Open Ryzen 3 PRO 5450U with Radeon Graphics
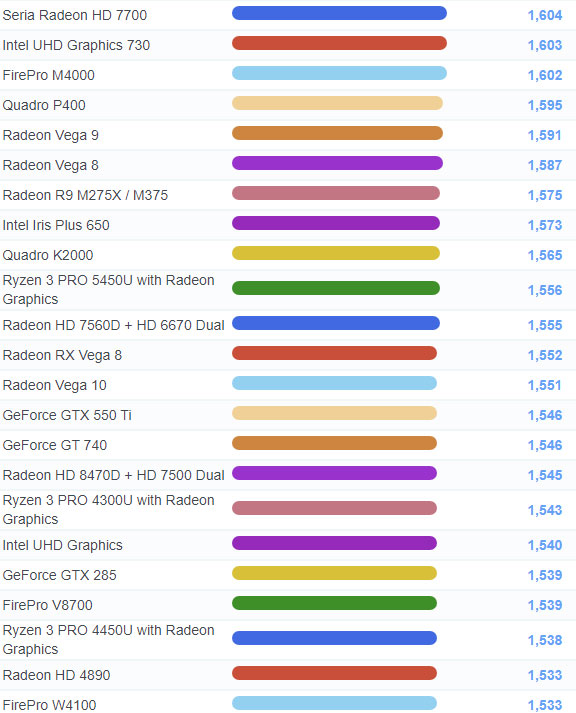The height and width of the screenshot is (713, 576). (108, 290)
